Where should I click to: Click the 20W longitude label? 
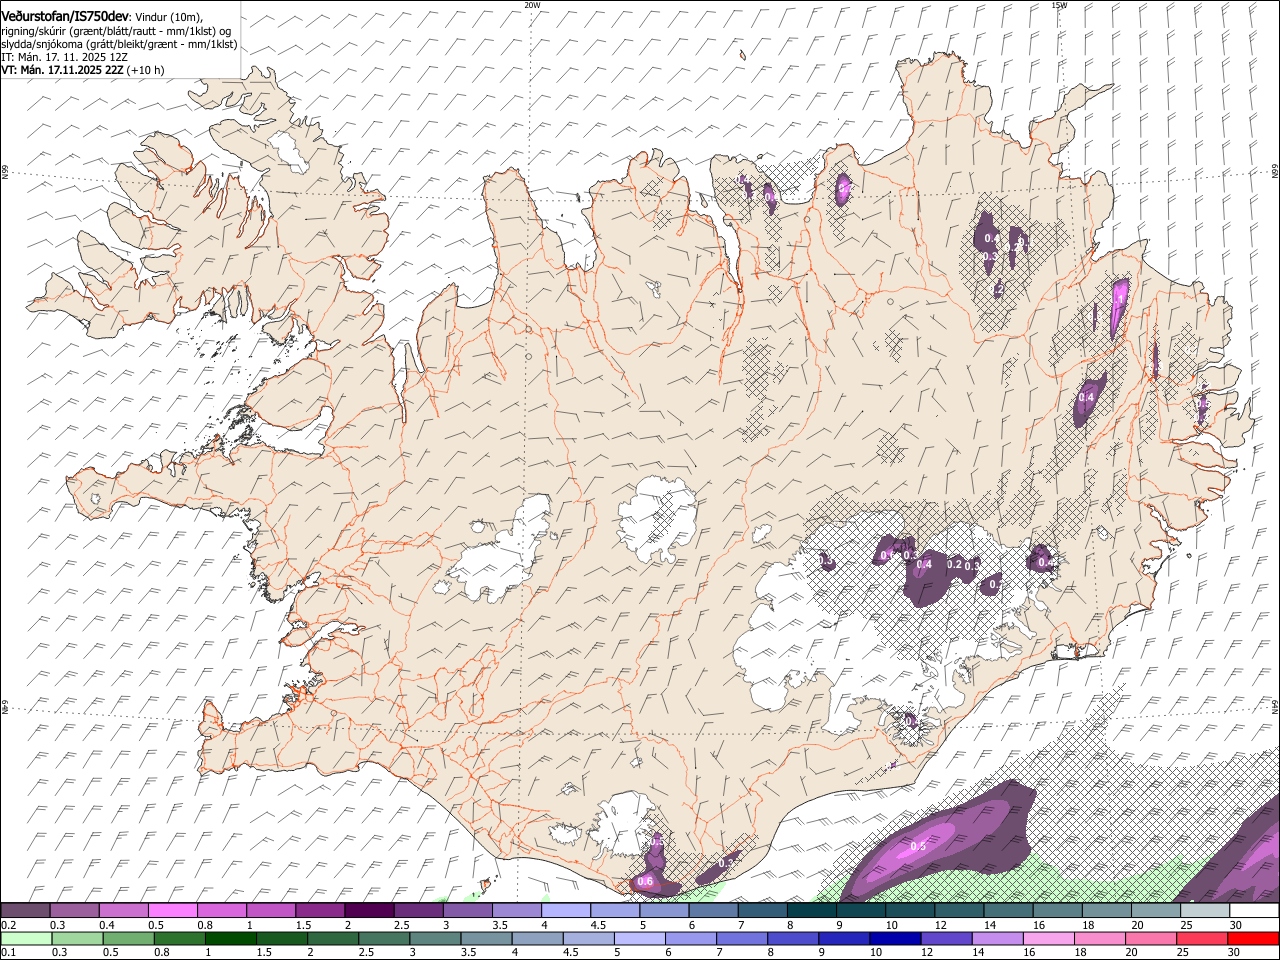point(532,5)
